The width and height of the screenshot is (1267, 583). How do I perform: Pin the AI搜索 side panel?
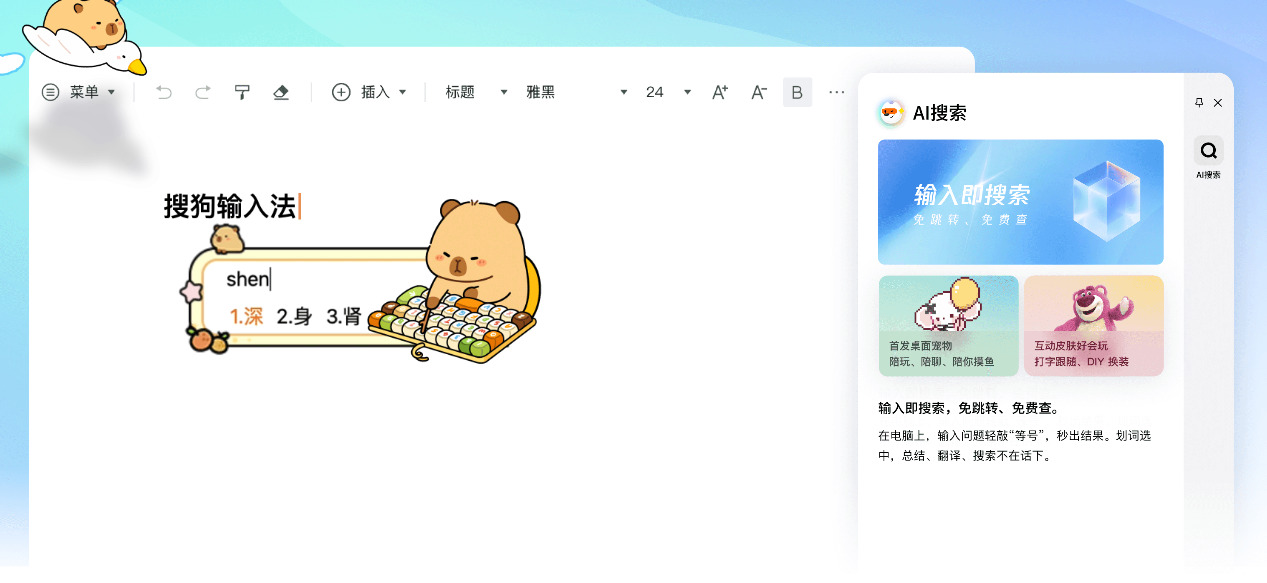(1199, 103)
